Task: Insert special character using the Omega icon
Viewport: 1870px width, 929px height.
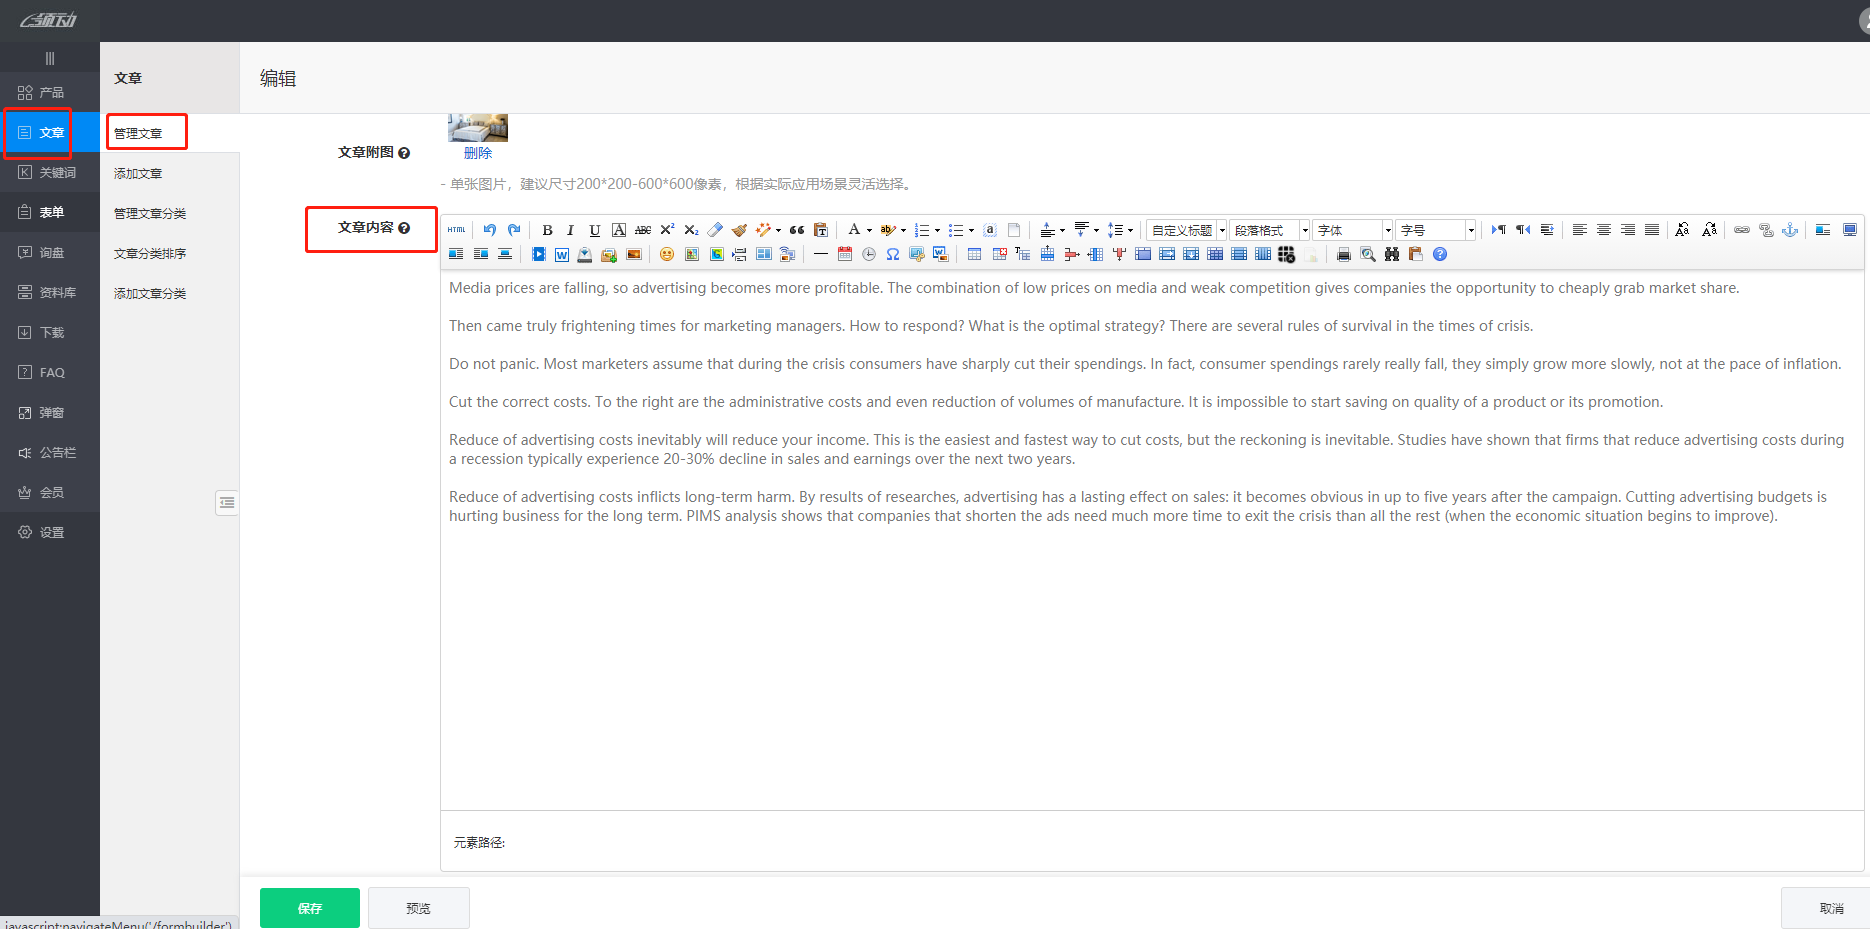Action: [x=893, y=255]
